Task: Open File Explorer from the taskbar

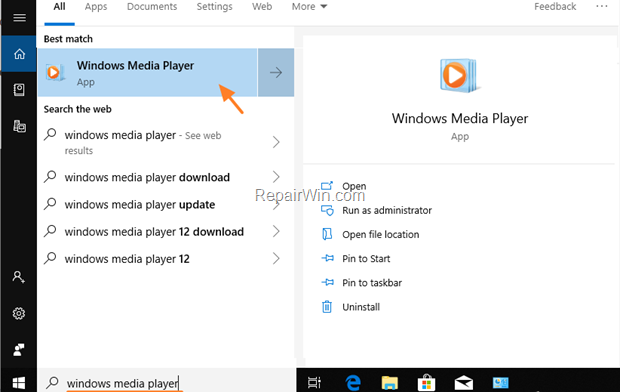Action: (389, 383)
